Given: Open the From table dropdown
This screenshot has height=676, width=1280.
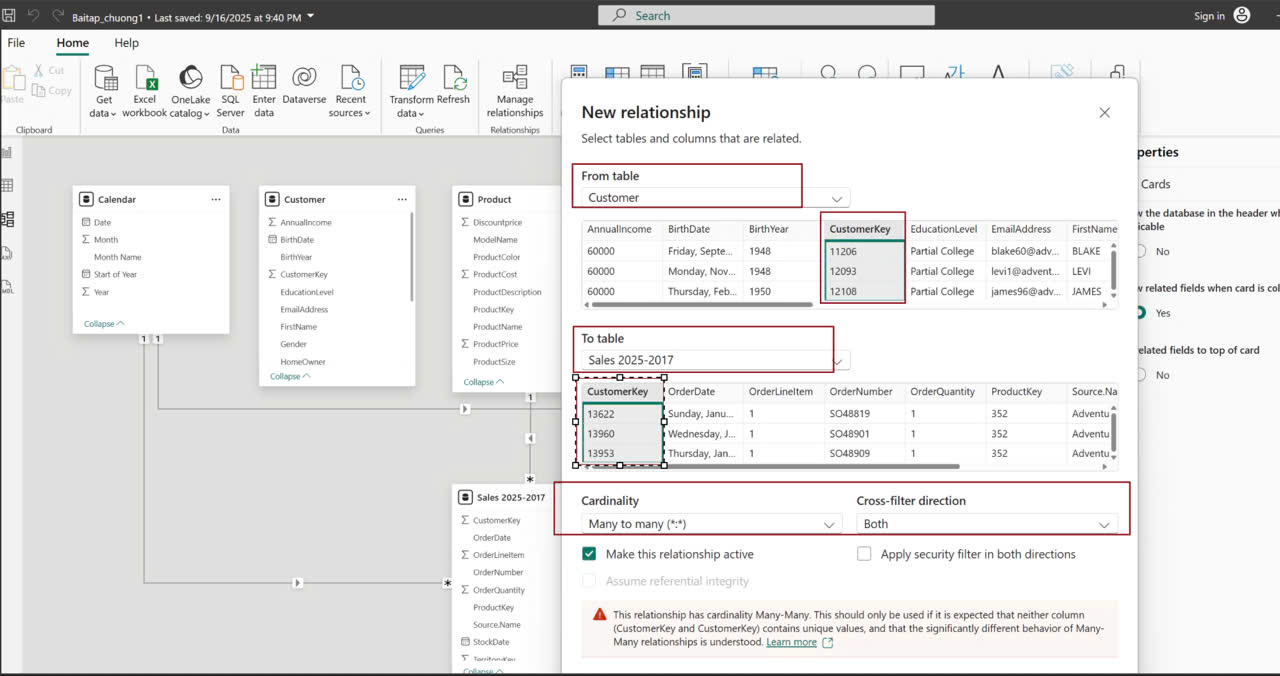Looking at the screenshot, I should click(715, 198).
